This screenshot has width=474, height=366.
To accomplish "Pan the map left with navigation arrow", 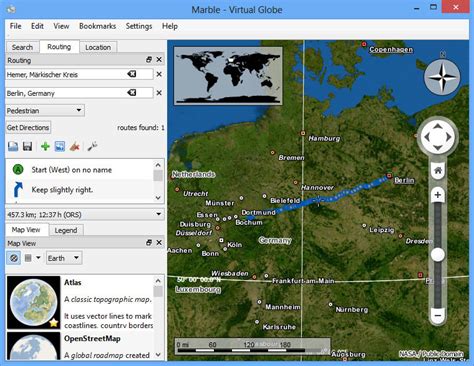I will pyautogui.click(x=427, y=137).
